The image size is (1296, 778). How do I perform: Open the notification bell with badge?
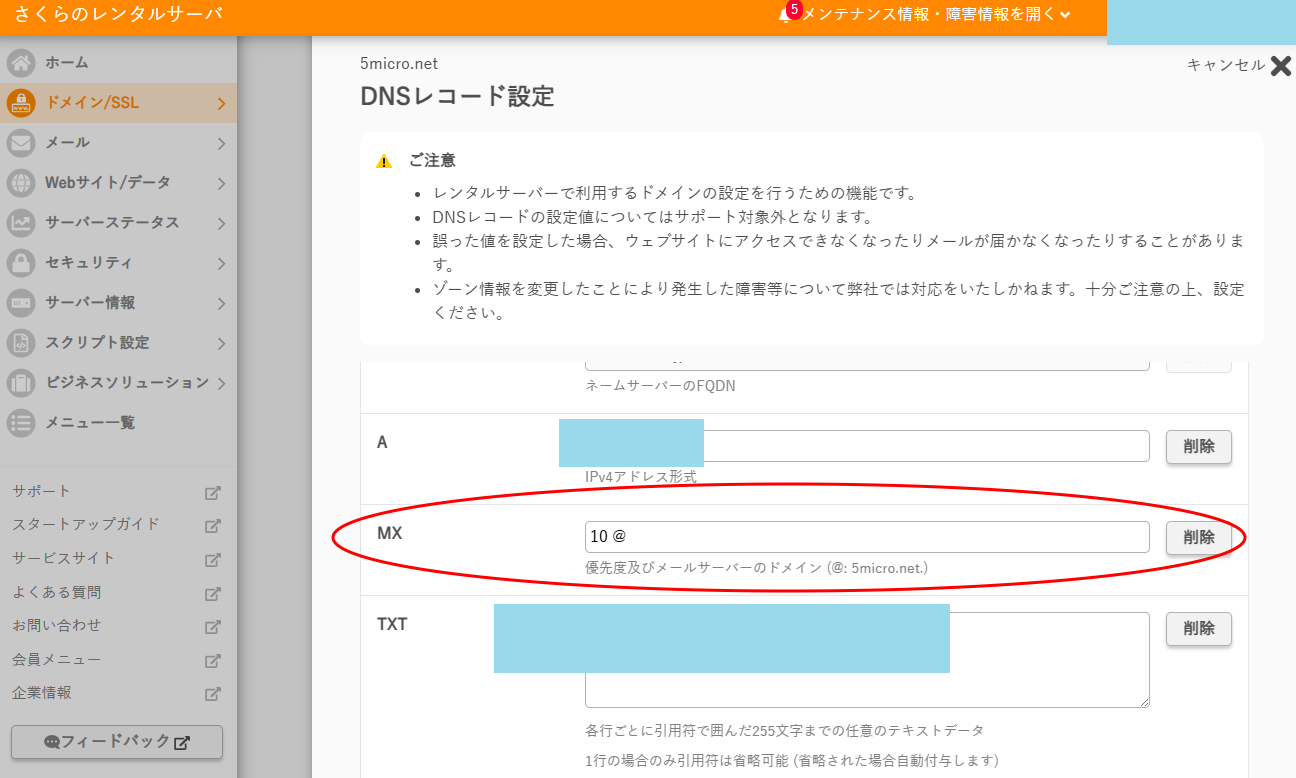(786, 14)
